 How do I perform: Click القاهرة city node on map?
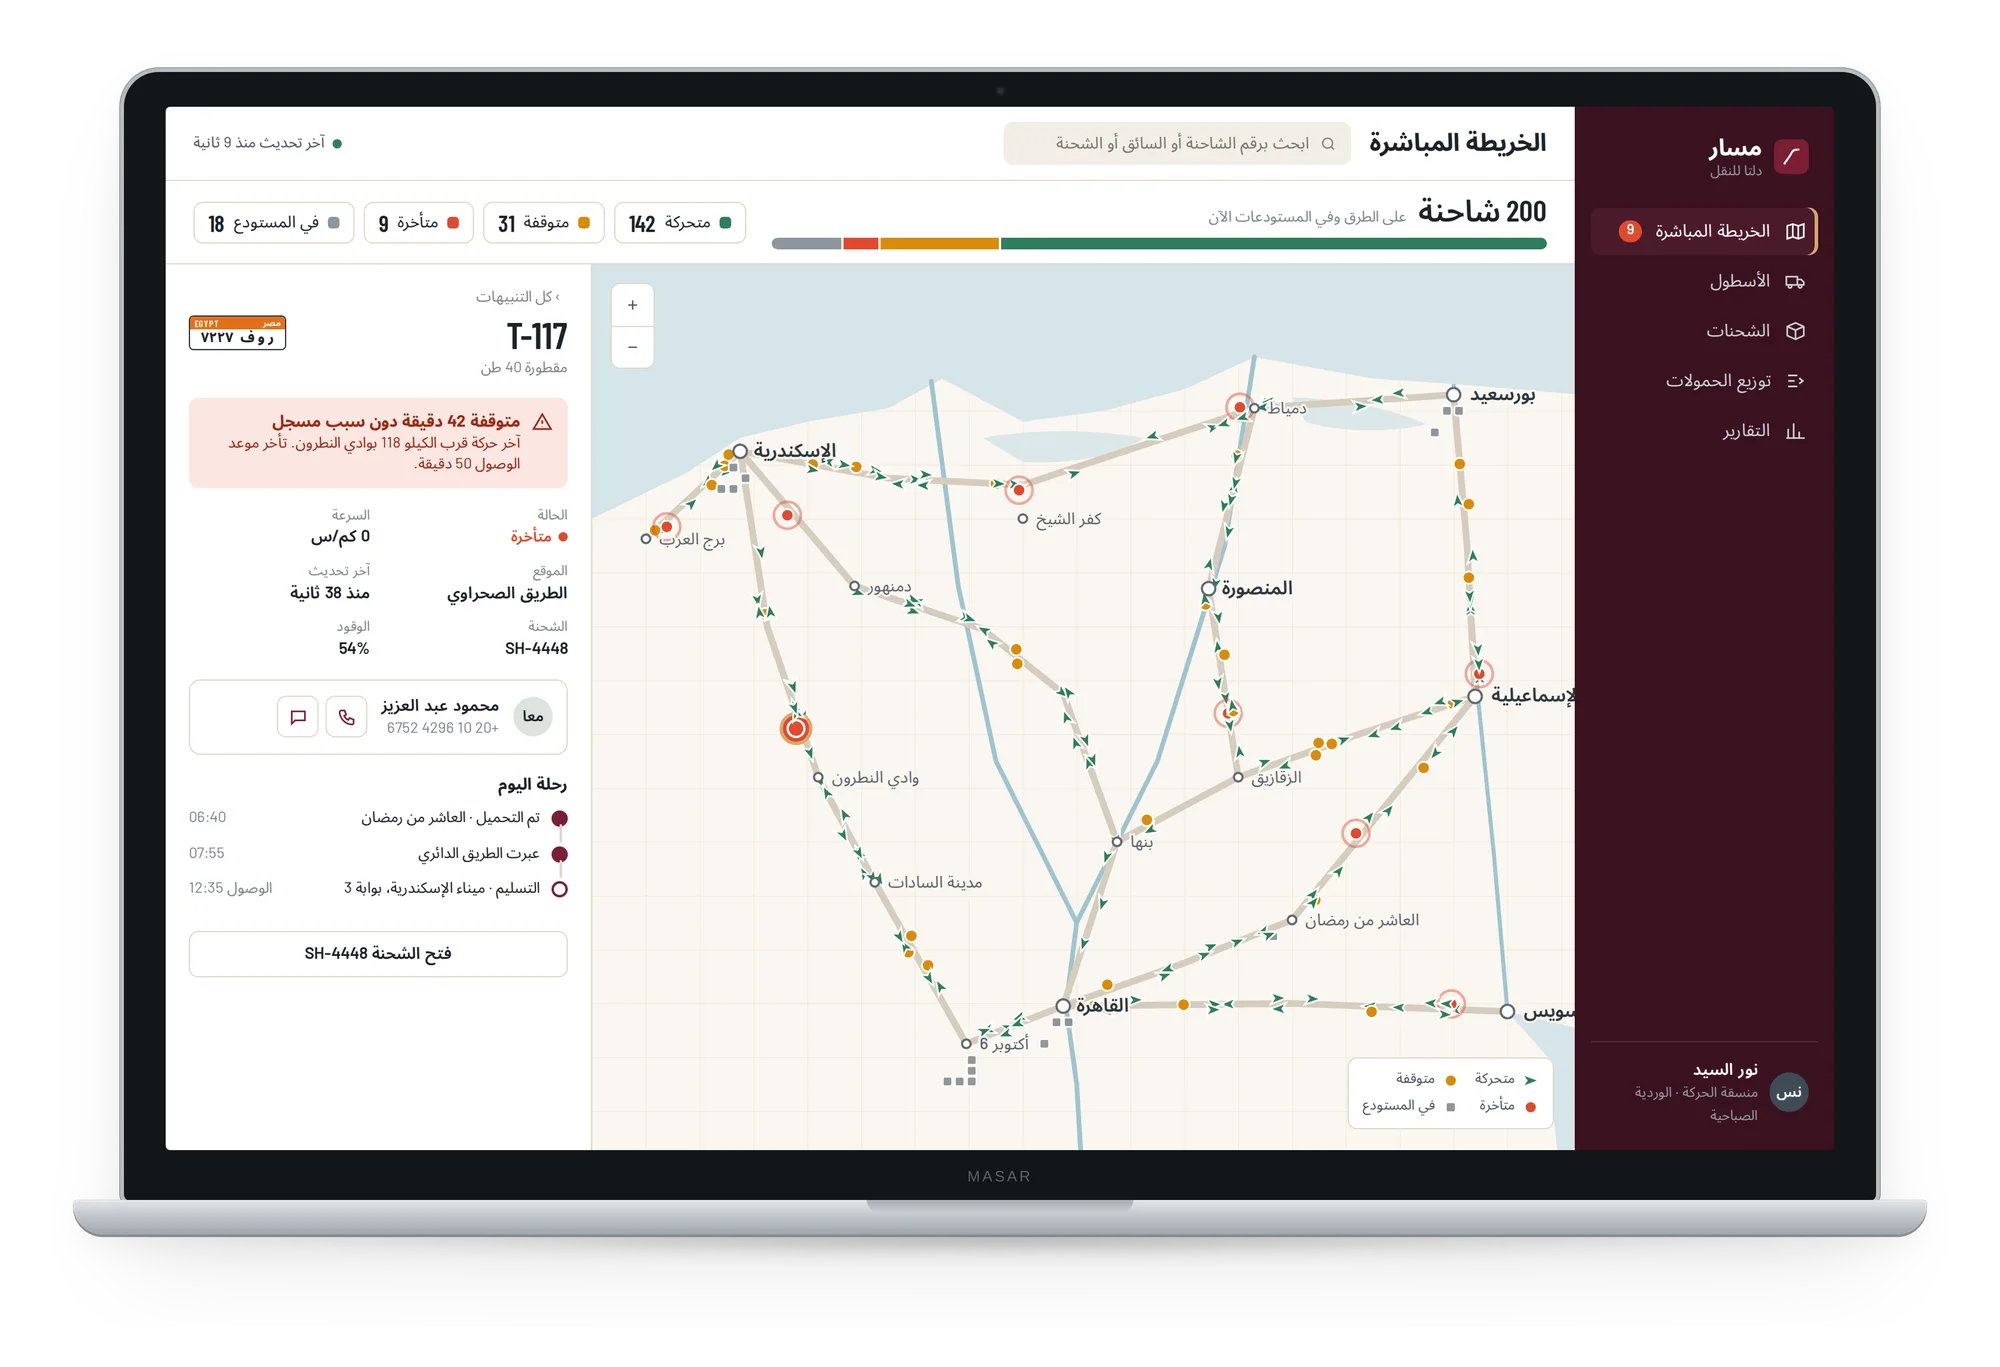click(x=1063, y=1006)
